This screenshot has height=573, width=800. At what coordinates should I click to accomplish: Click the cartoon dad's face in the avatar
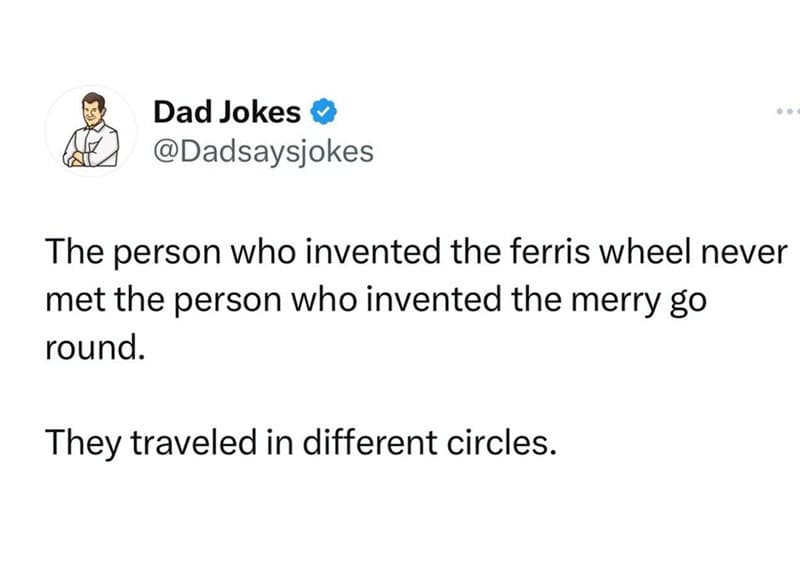(94, 112)
